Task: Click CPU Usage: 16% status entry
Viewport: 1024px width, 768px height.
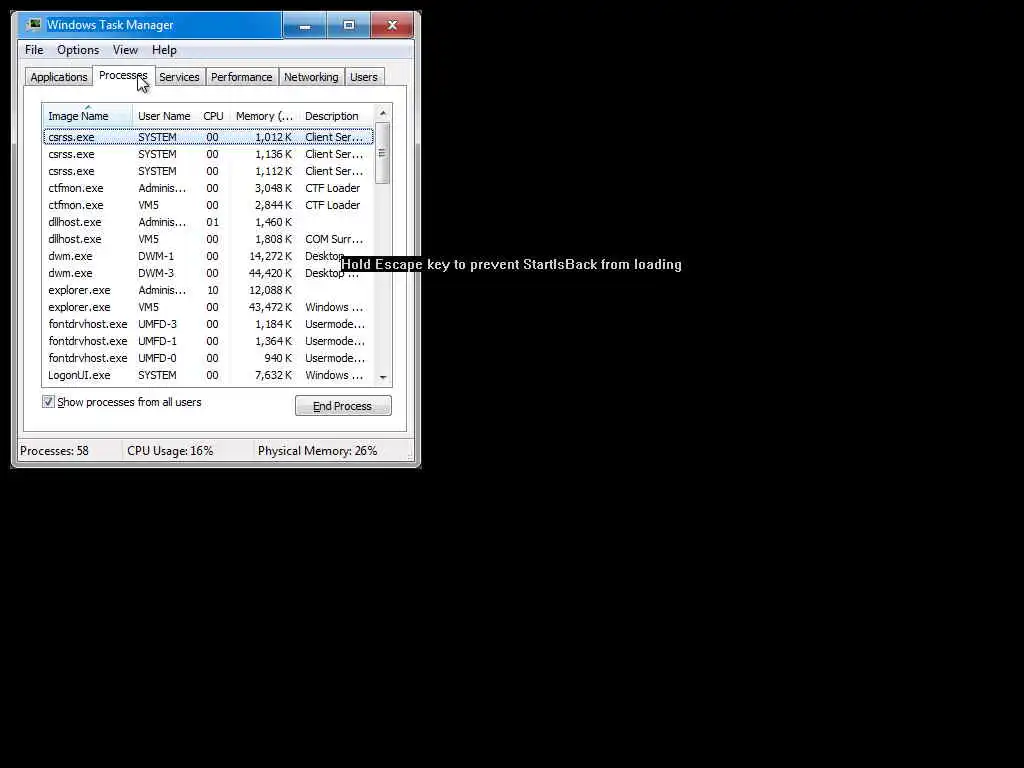Action: [170, 451]
